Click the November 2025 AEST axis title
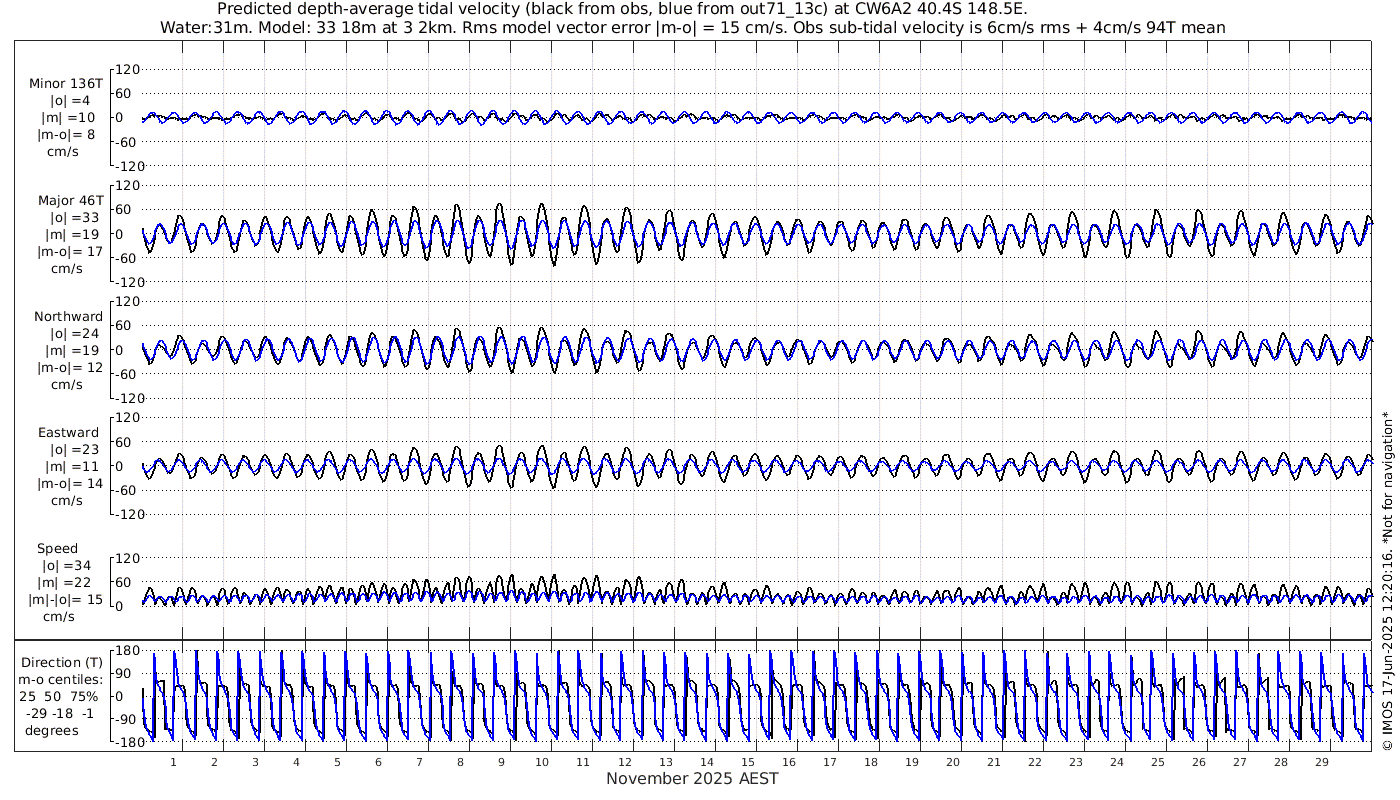 click(x=692, y=779)
